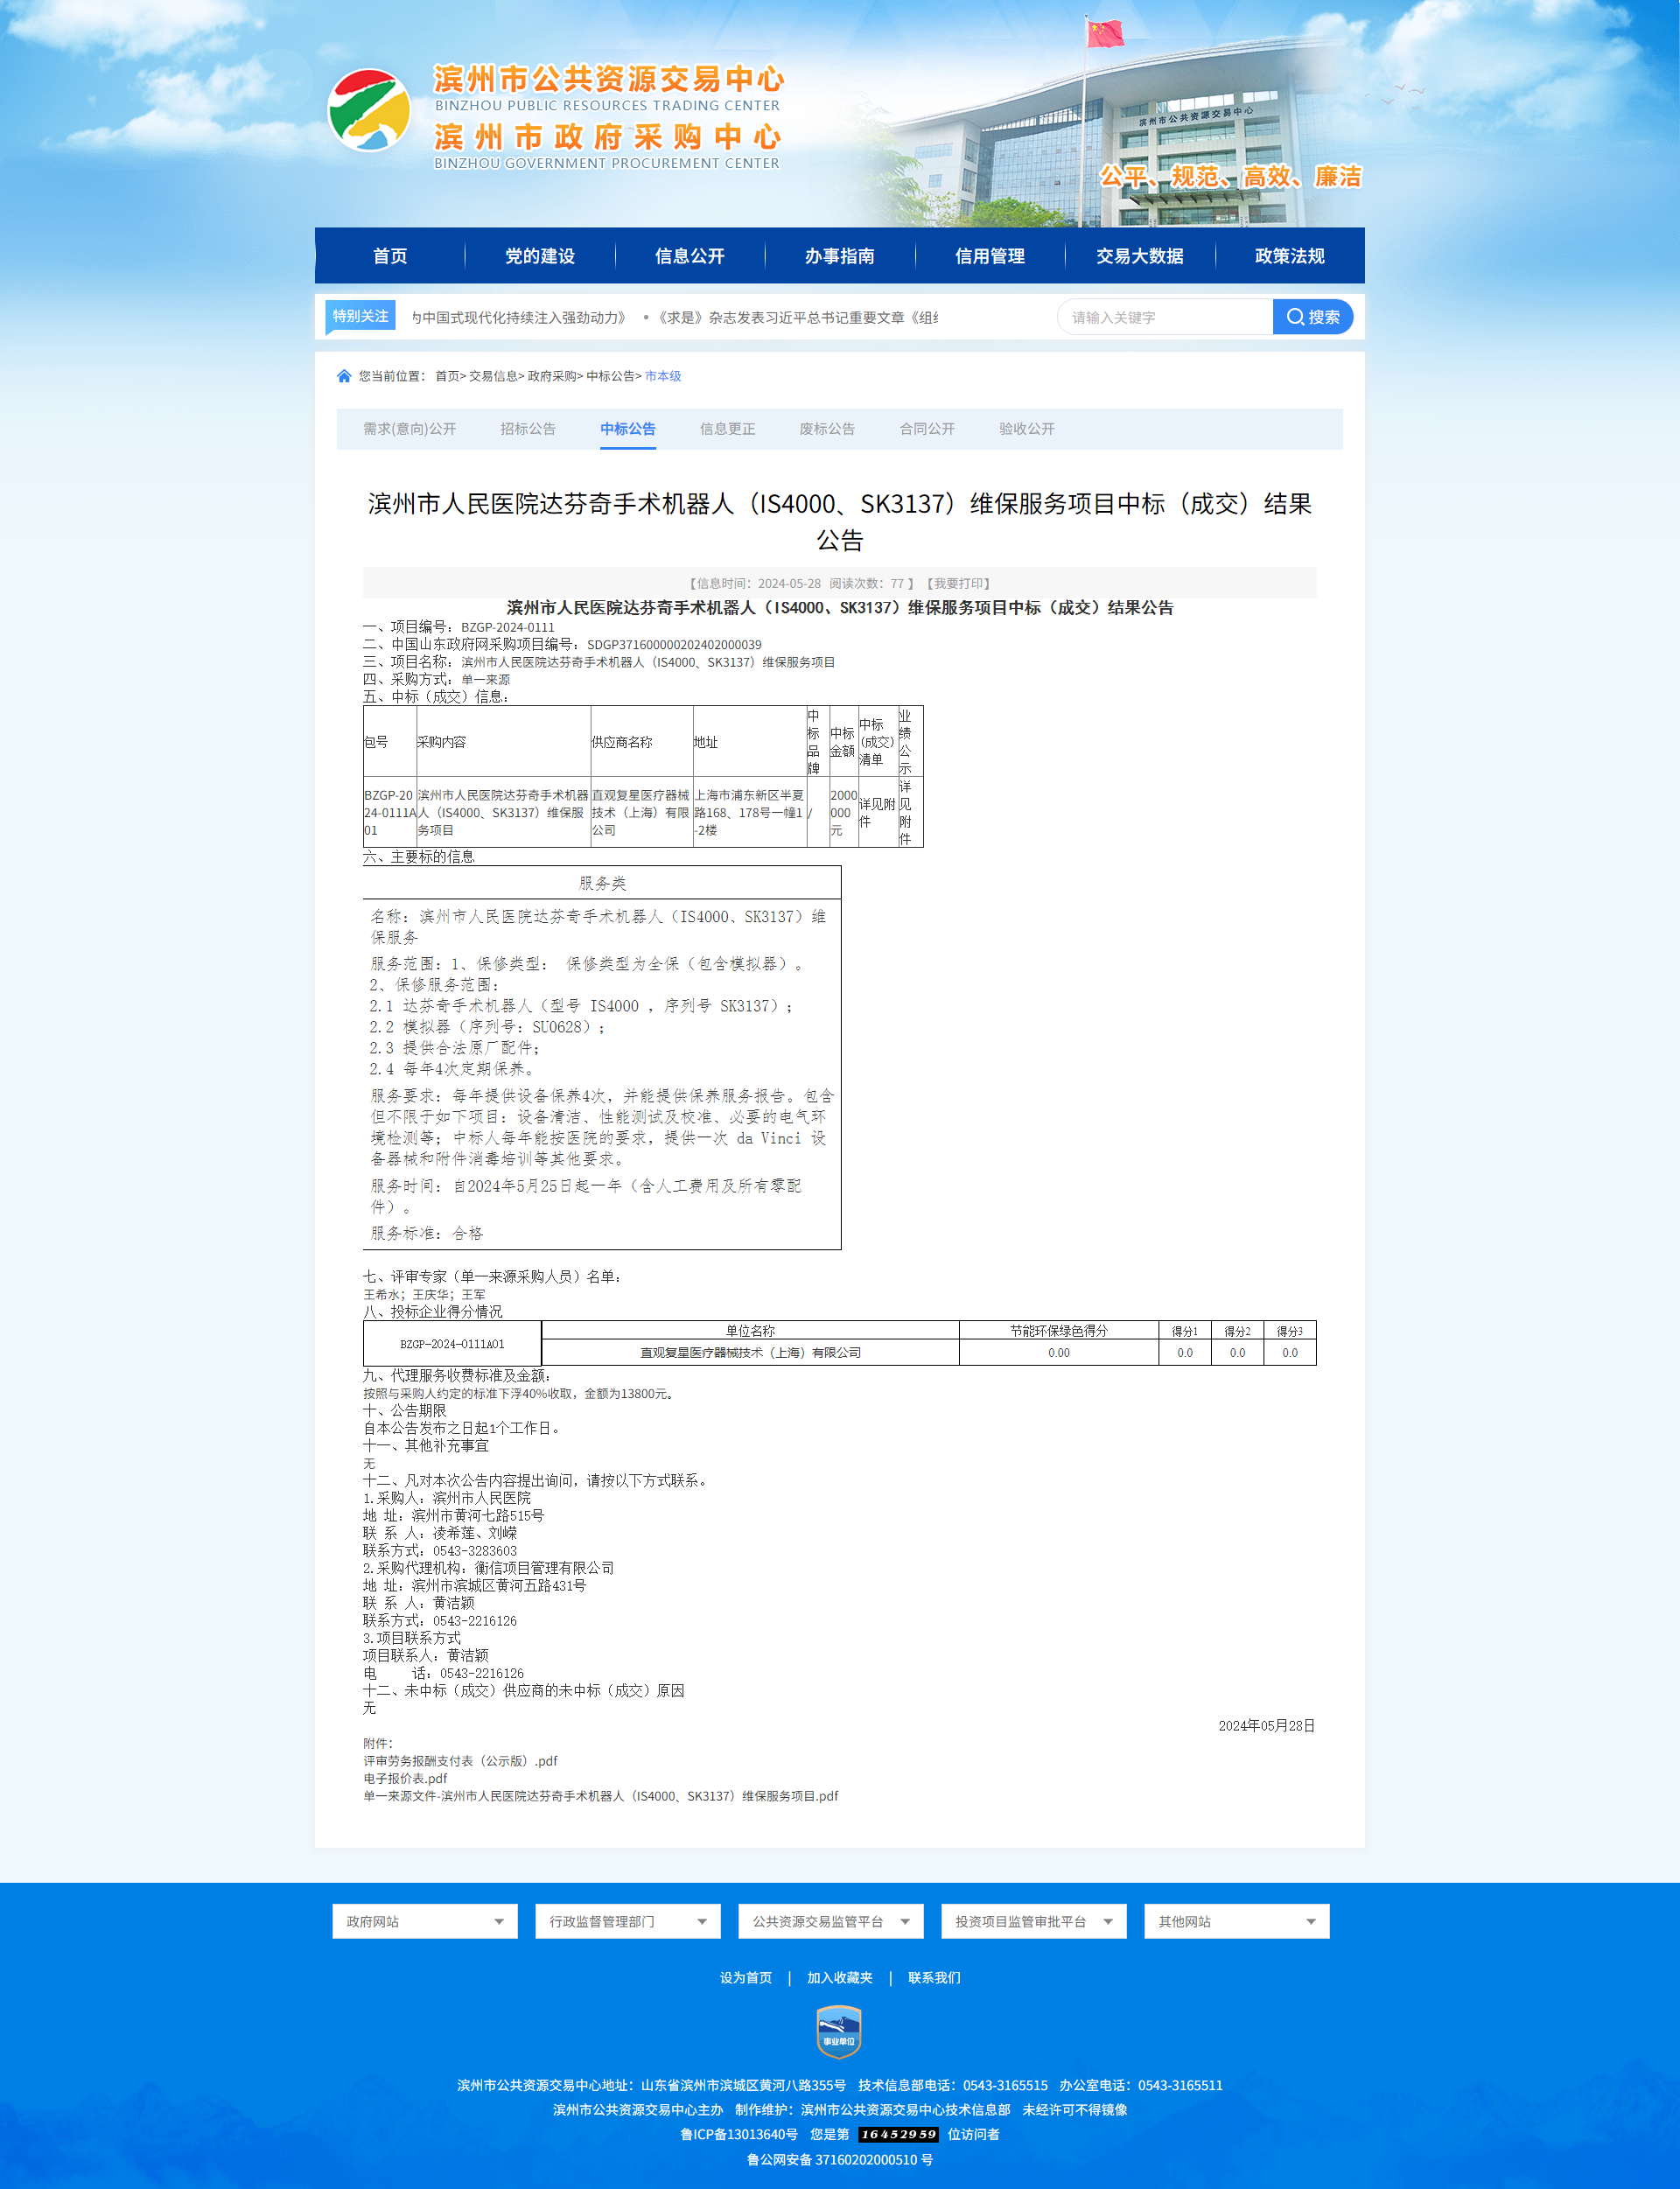Switch to 需求(意向)公开 tab
Screen dimensions: 1680x2189
tap(409, 428)
